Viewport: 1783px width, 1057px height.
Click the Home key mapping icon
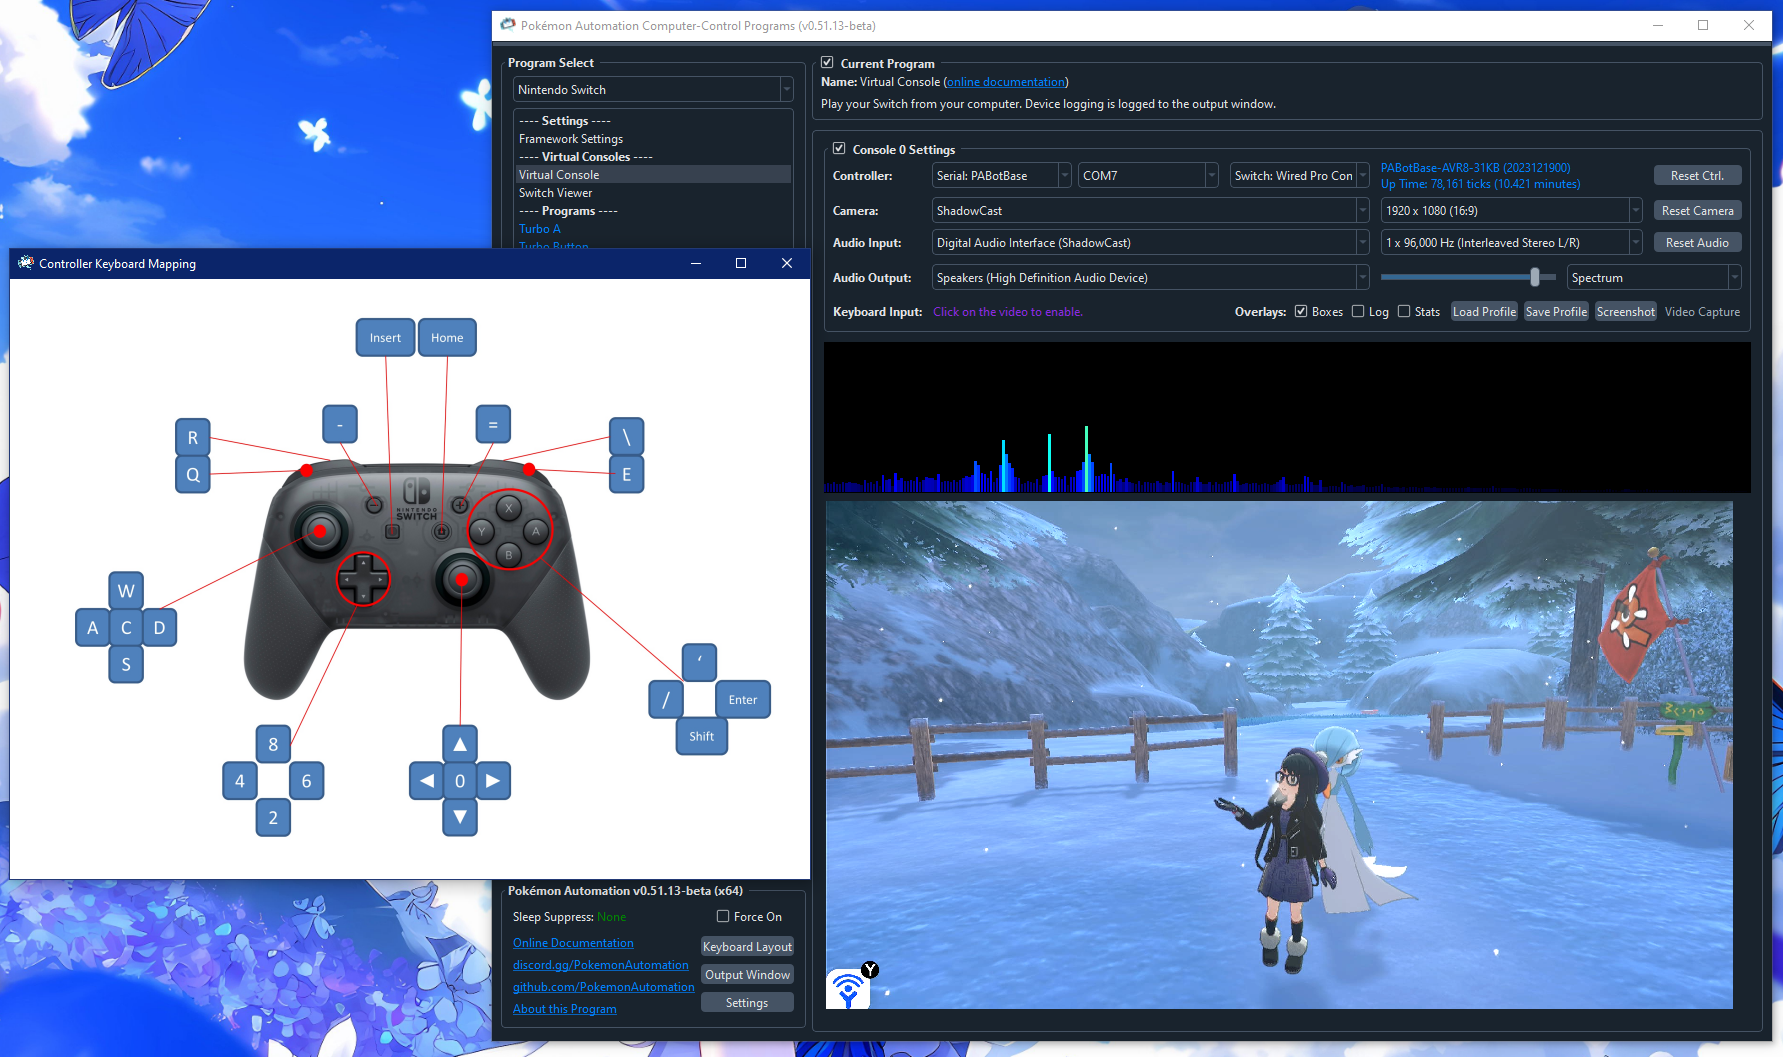tap(447, 338)
